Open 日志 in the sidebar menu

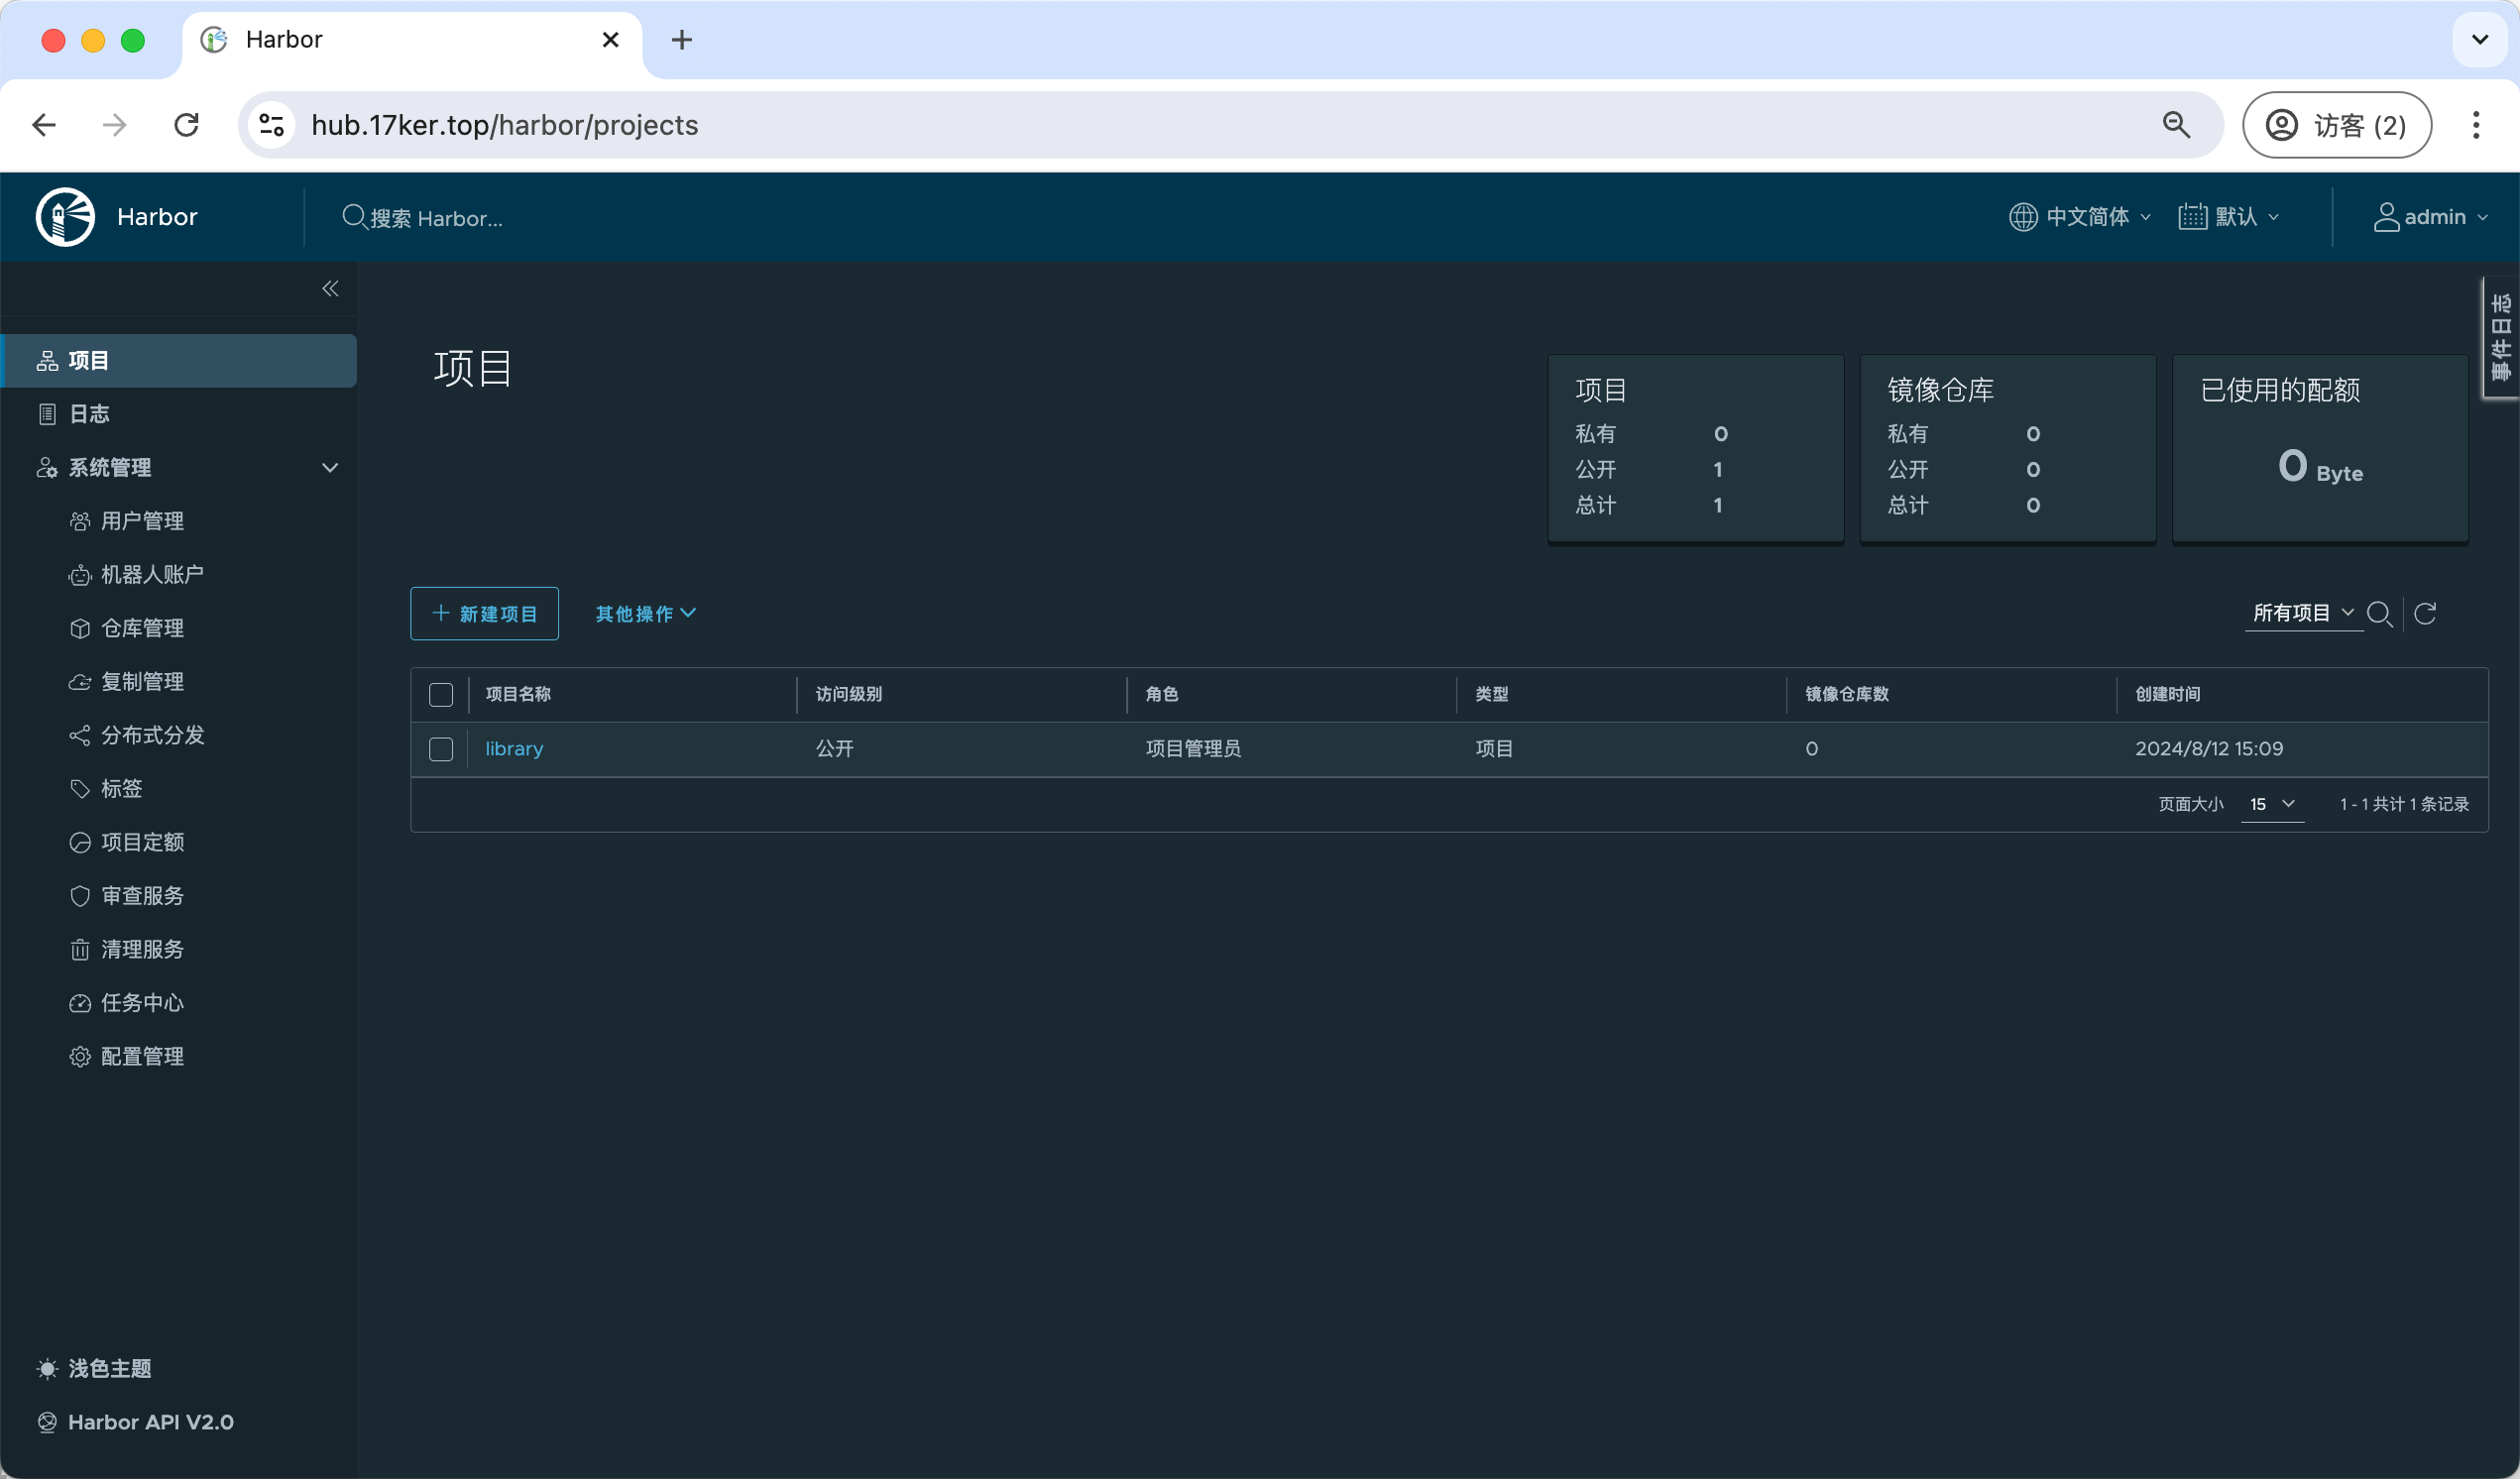[89, 414]
